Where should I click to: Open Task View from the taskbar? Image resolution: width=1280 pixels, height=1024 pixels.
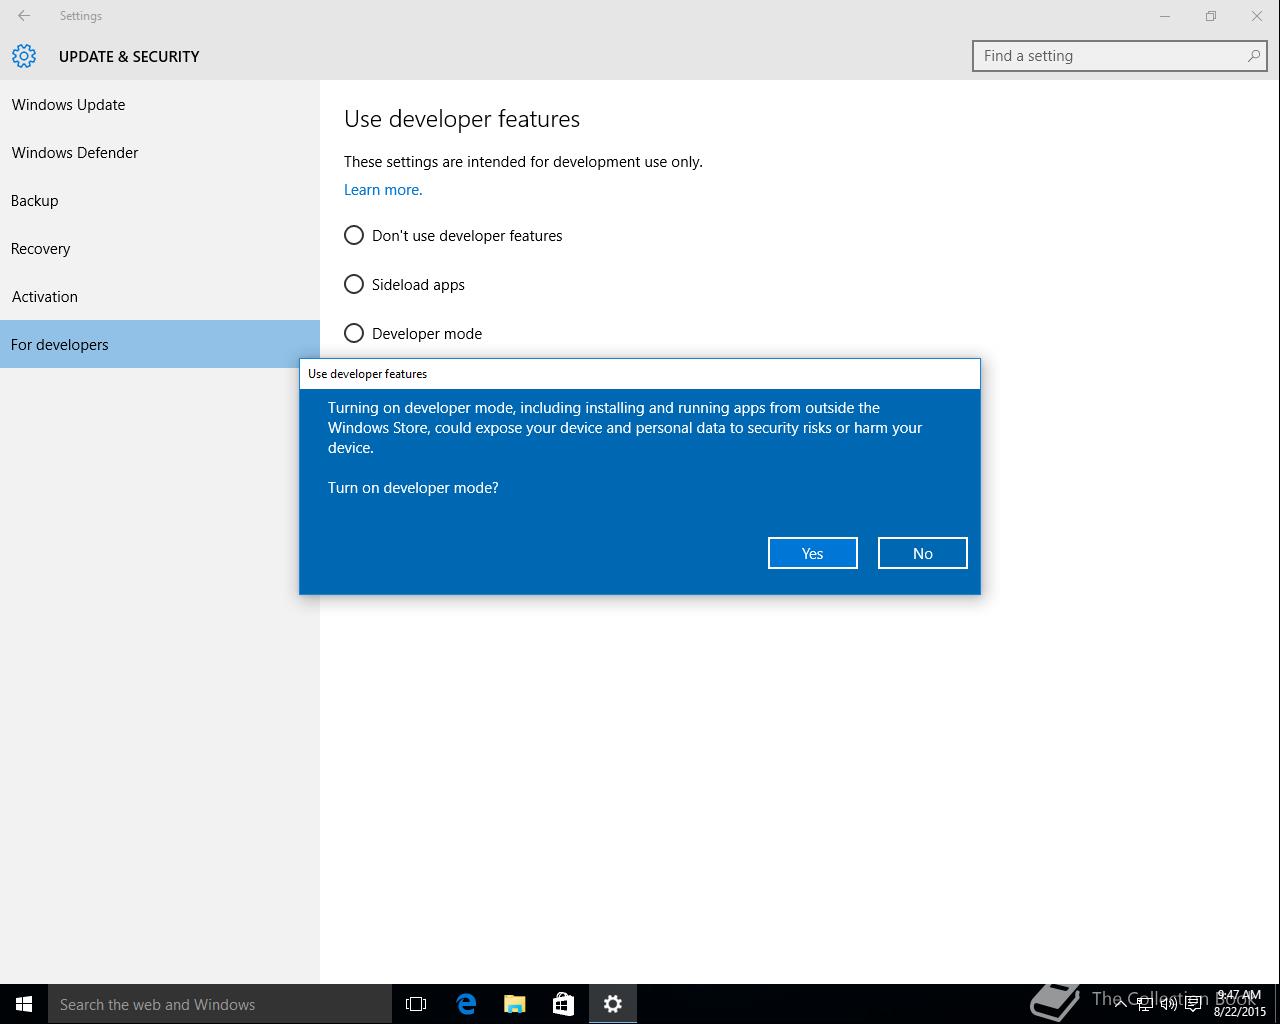416,1004
